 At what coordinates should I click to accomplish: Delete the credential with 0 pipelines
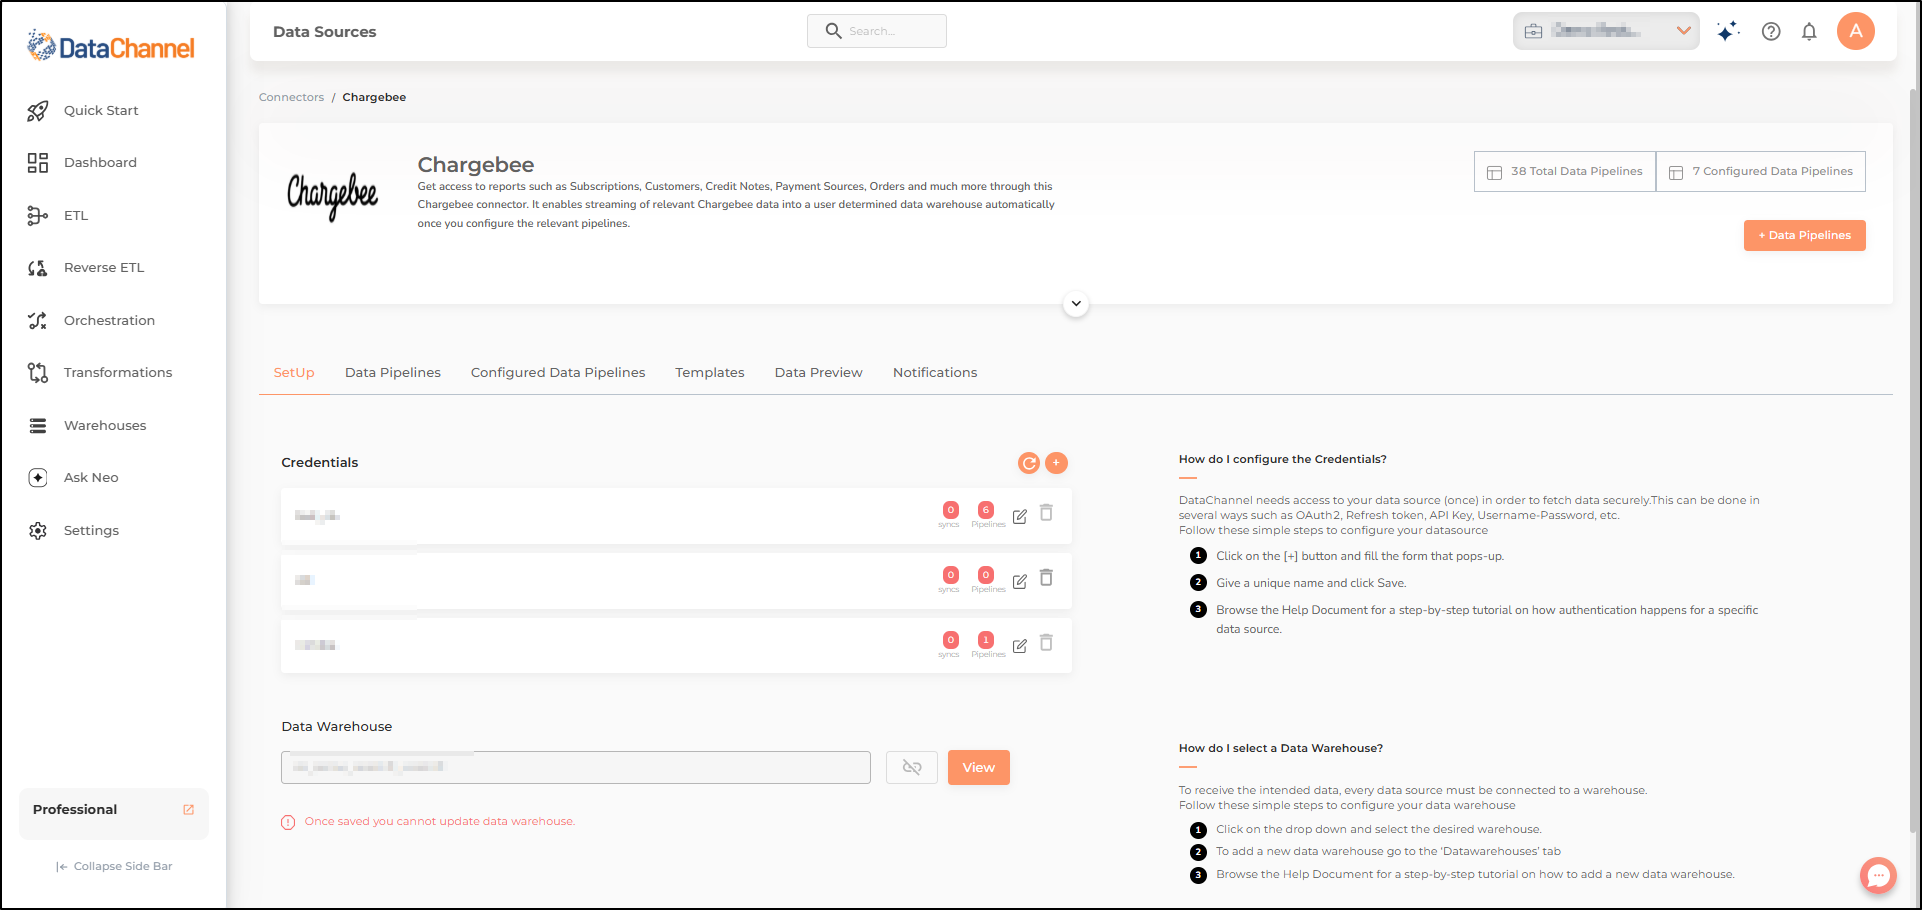tap(1046, 578)
